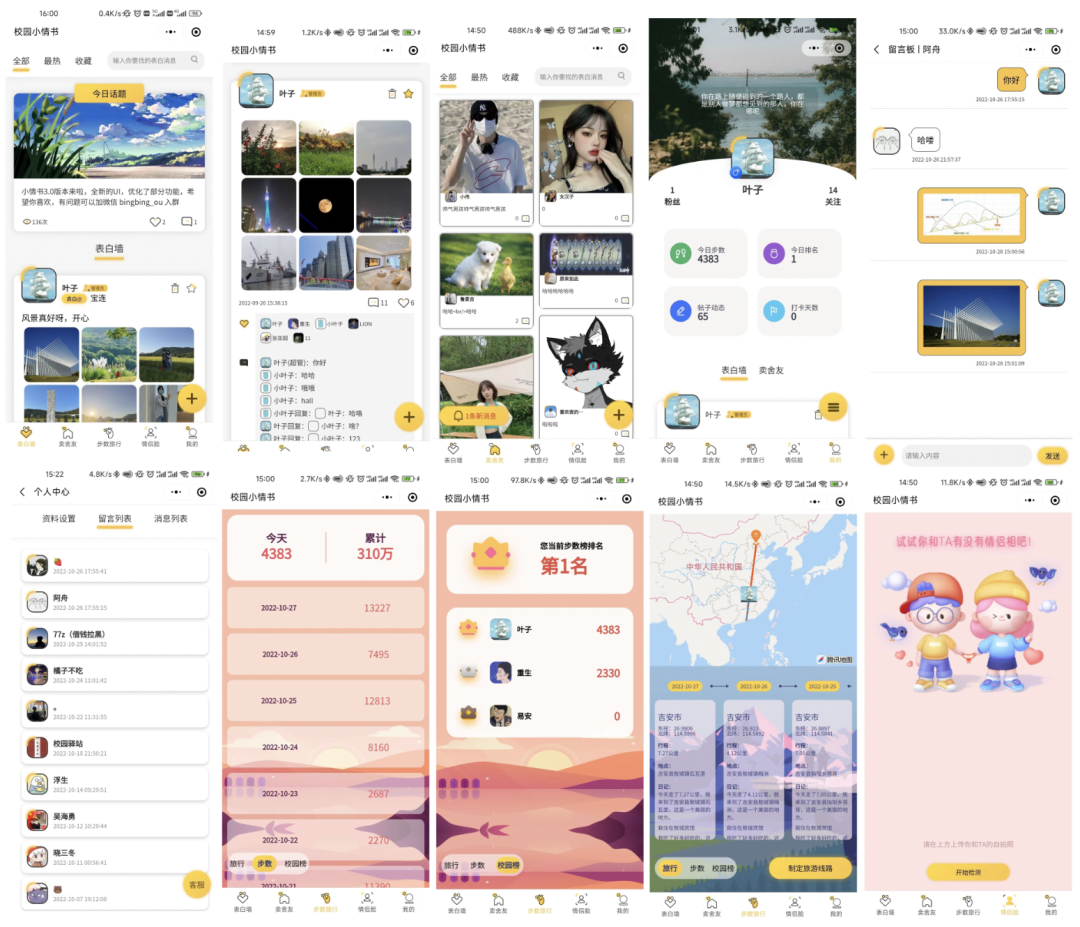The height and width of the screenshot is (927, 1080).
Task: Select 收藏 tab on 今日话题 home screen
Action: 83,61
